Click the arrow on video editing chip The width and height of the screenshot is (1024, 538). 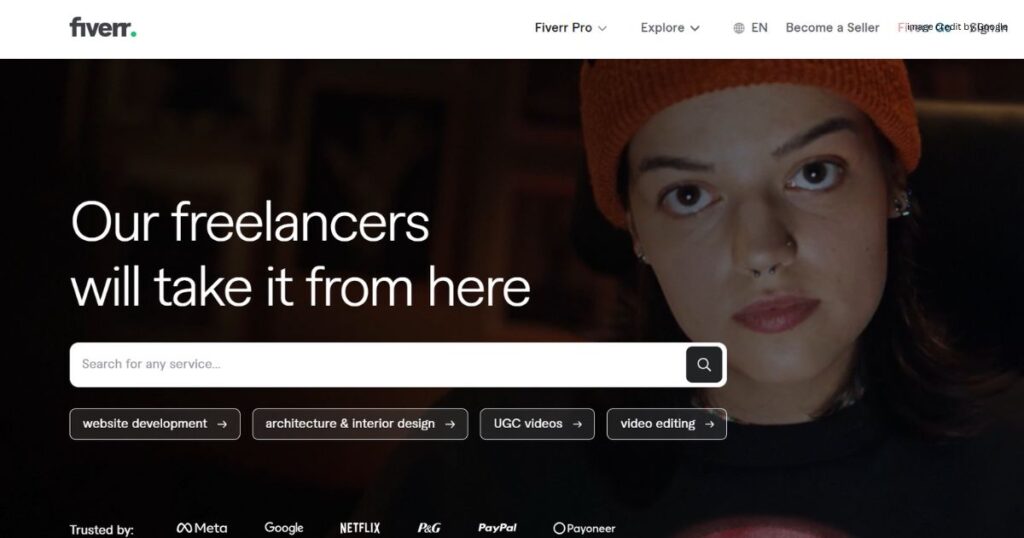point(709,424)
